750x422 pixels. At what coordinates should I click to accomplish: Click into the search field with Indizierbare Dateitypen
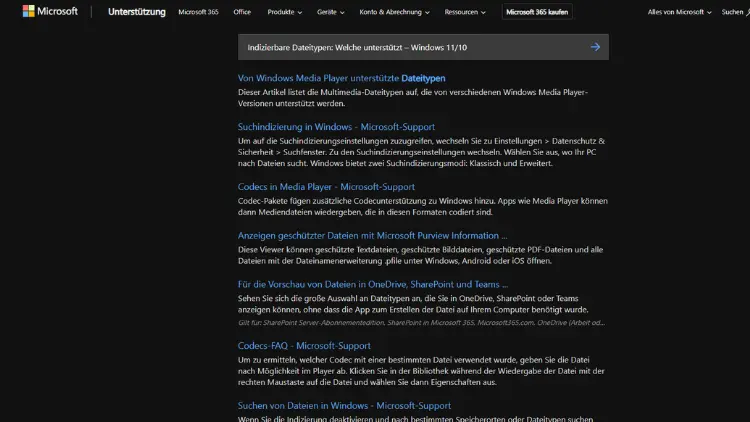[410, 47]
